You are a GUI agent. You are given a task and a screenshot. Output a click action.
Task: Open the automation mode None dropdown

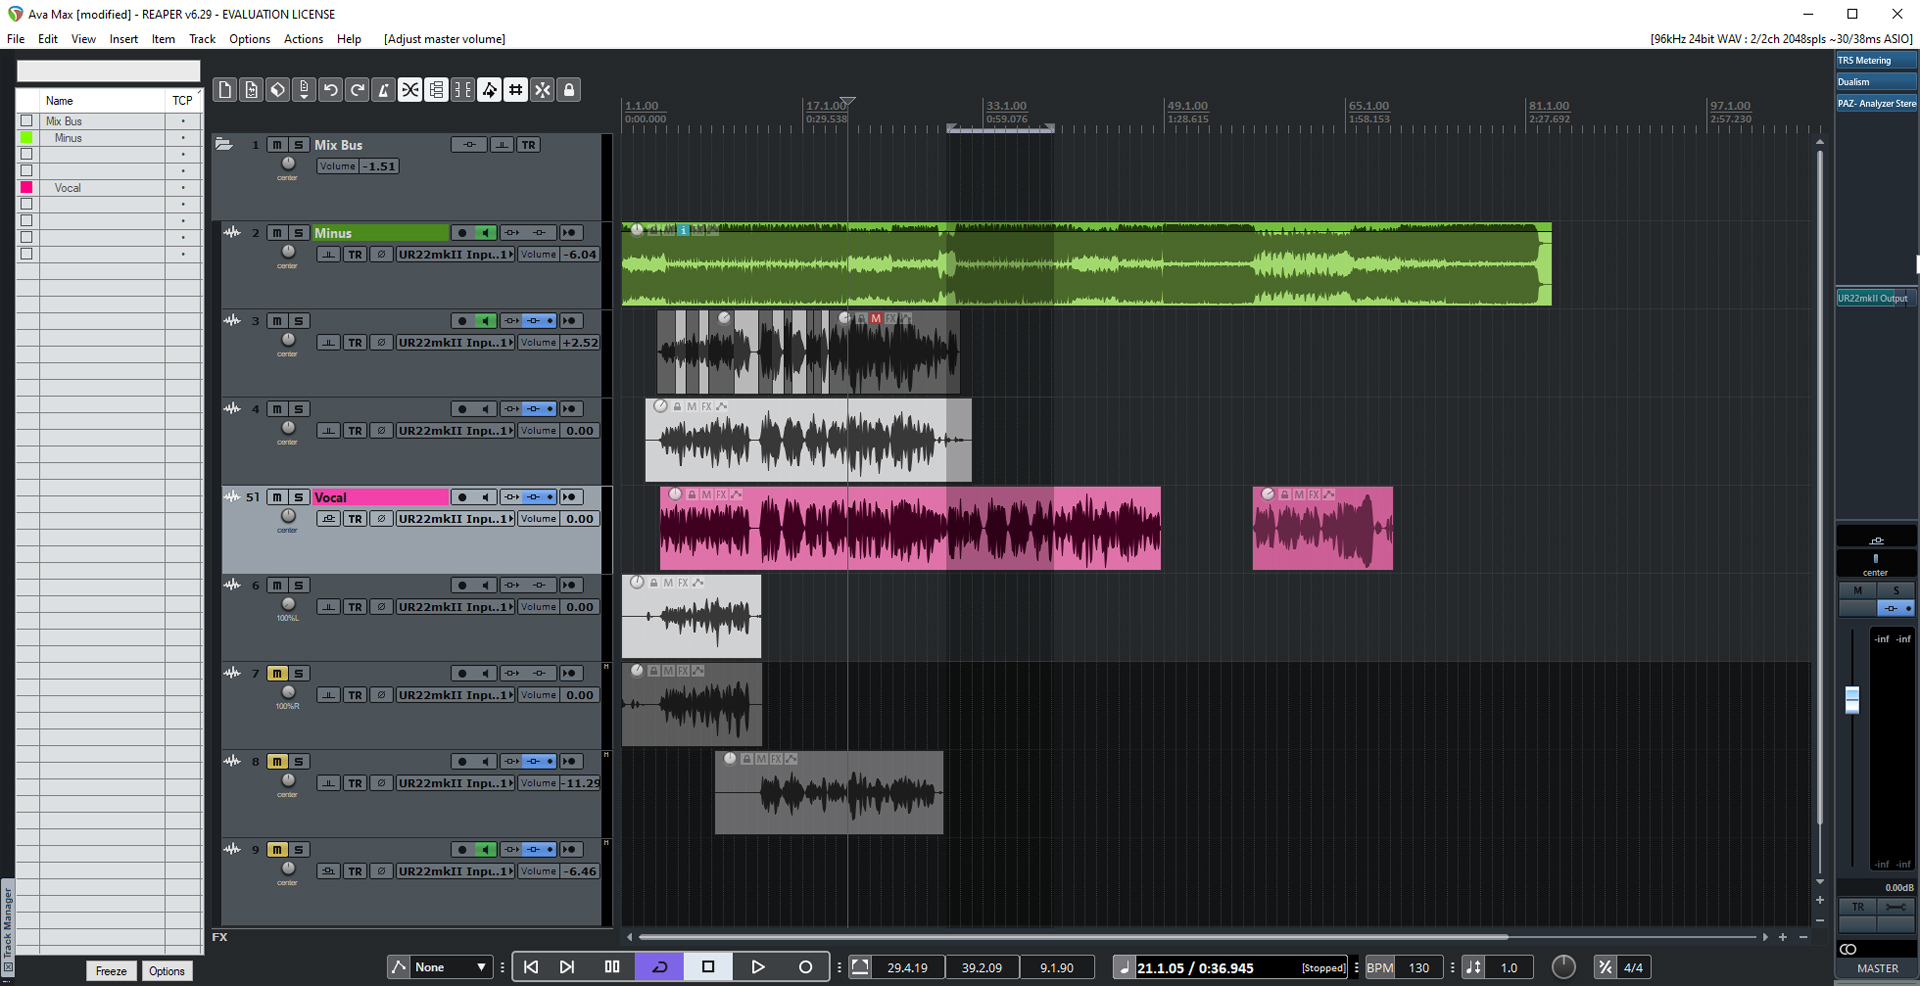452,967
